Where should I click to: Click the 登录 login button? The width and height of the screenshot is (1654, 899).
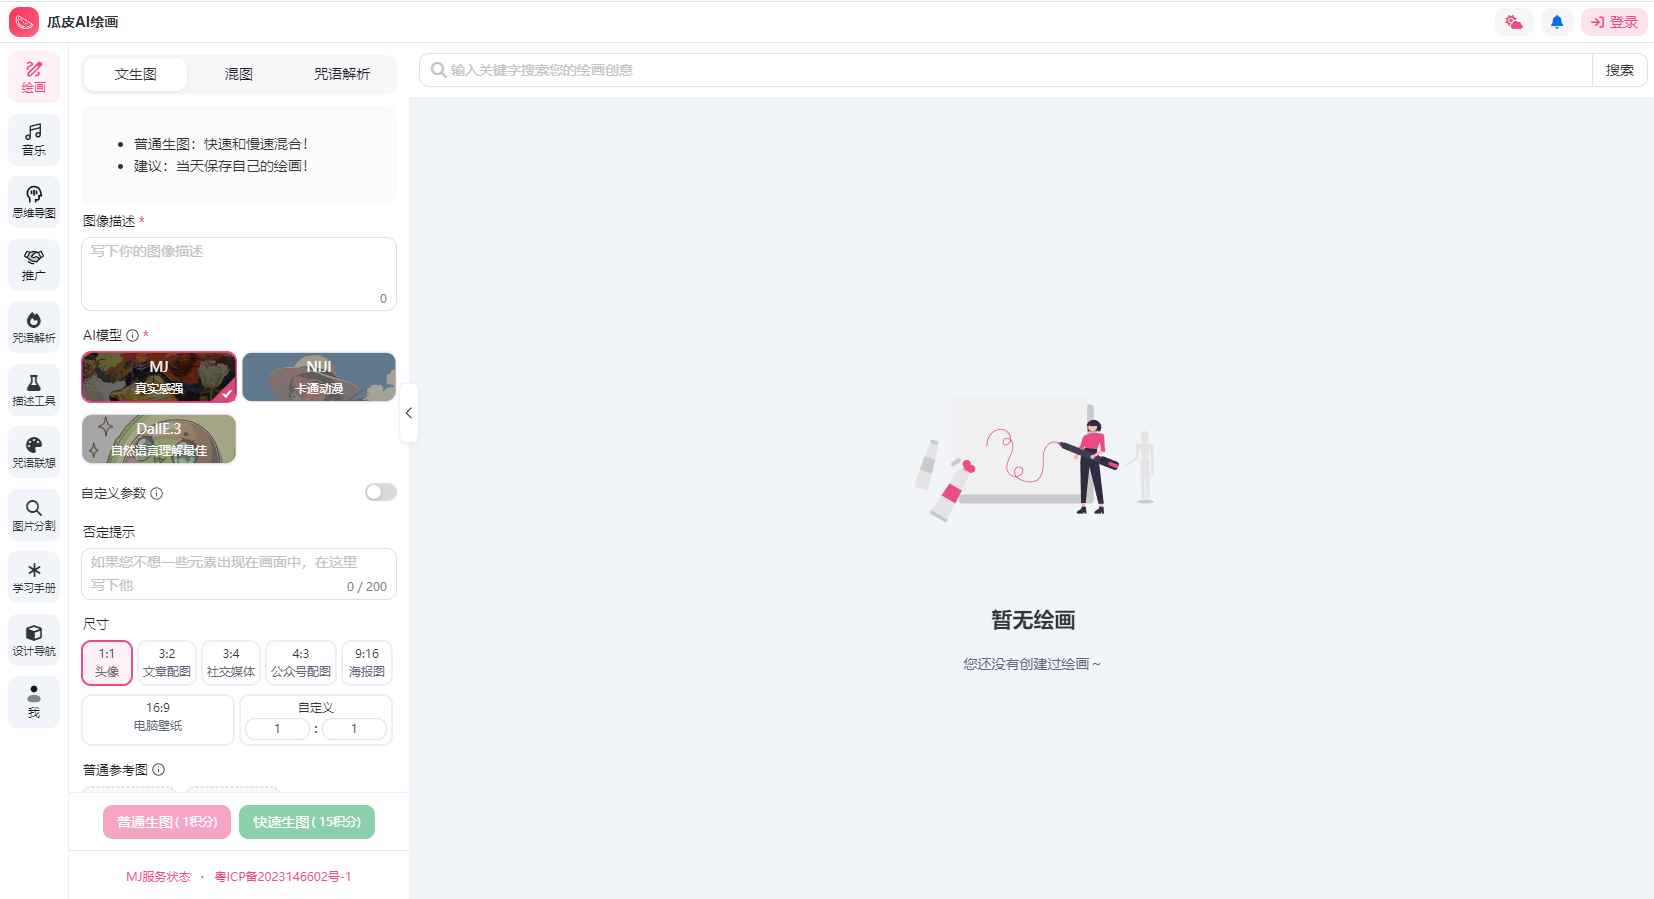[1614, 22]
